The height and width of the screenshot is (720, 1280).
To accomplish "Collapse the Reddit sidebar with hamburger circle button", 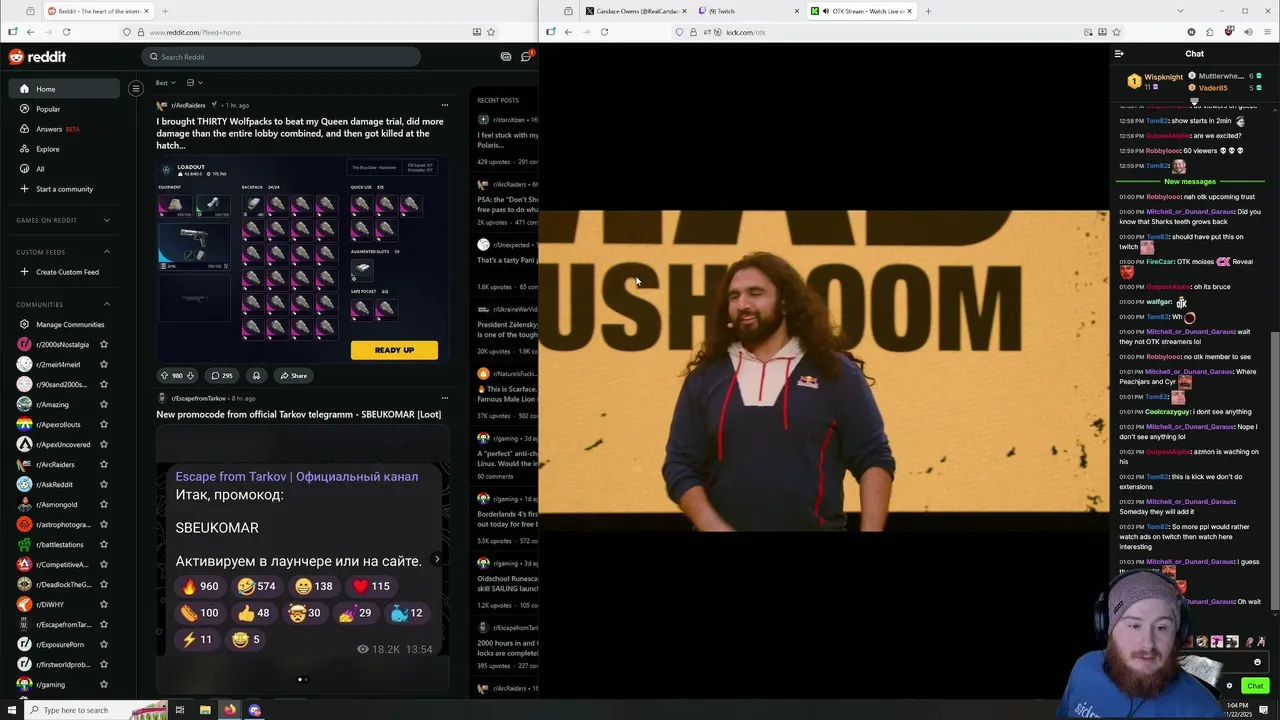I will 136,88.
